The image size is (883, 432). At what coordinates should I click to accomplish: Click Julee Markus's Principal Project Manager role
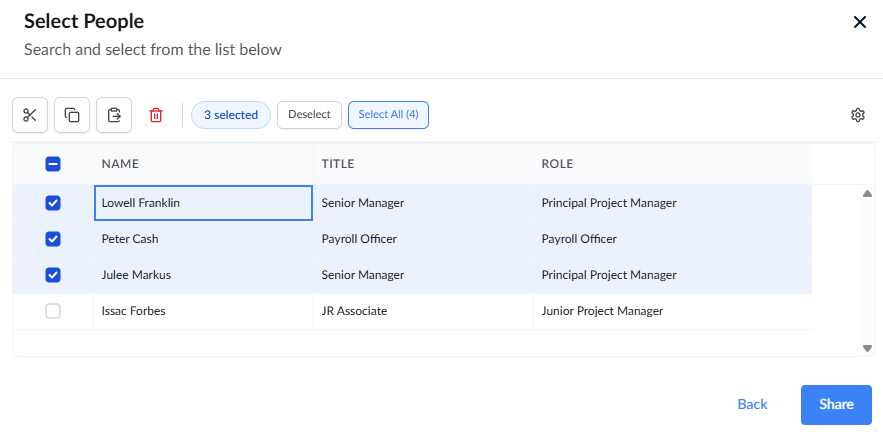672,275
